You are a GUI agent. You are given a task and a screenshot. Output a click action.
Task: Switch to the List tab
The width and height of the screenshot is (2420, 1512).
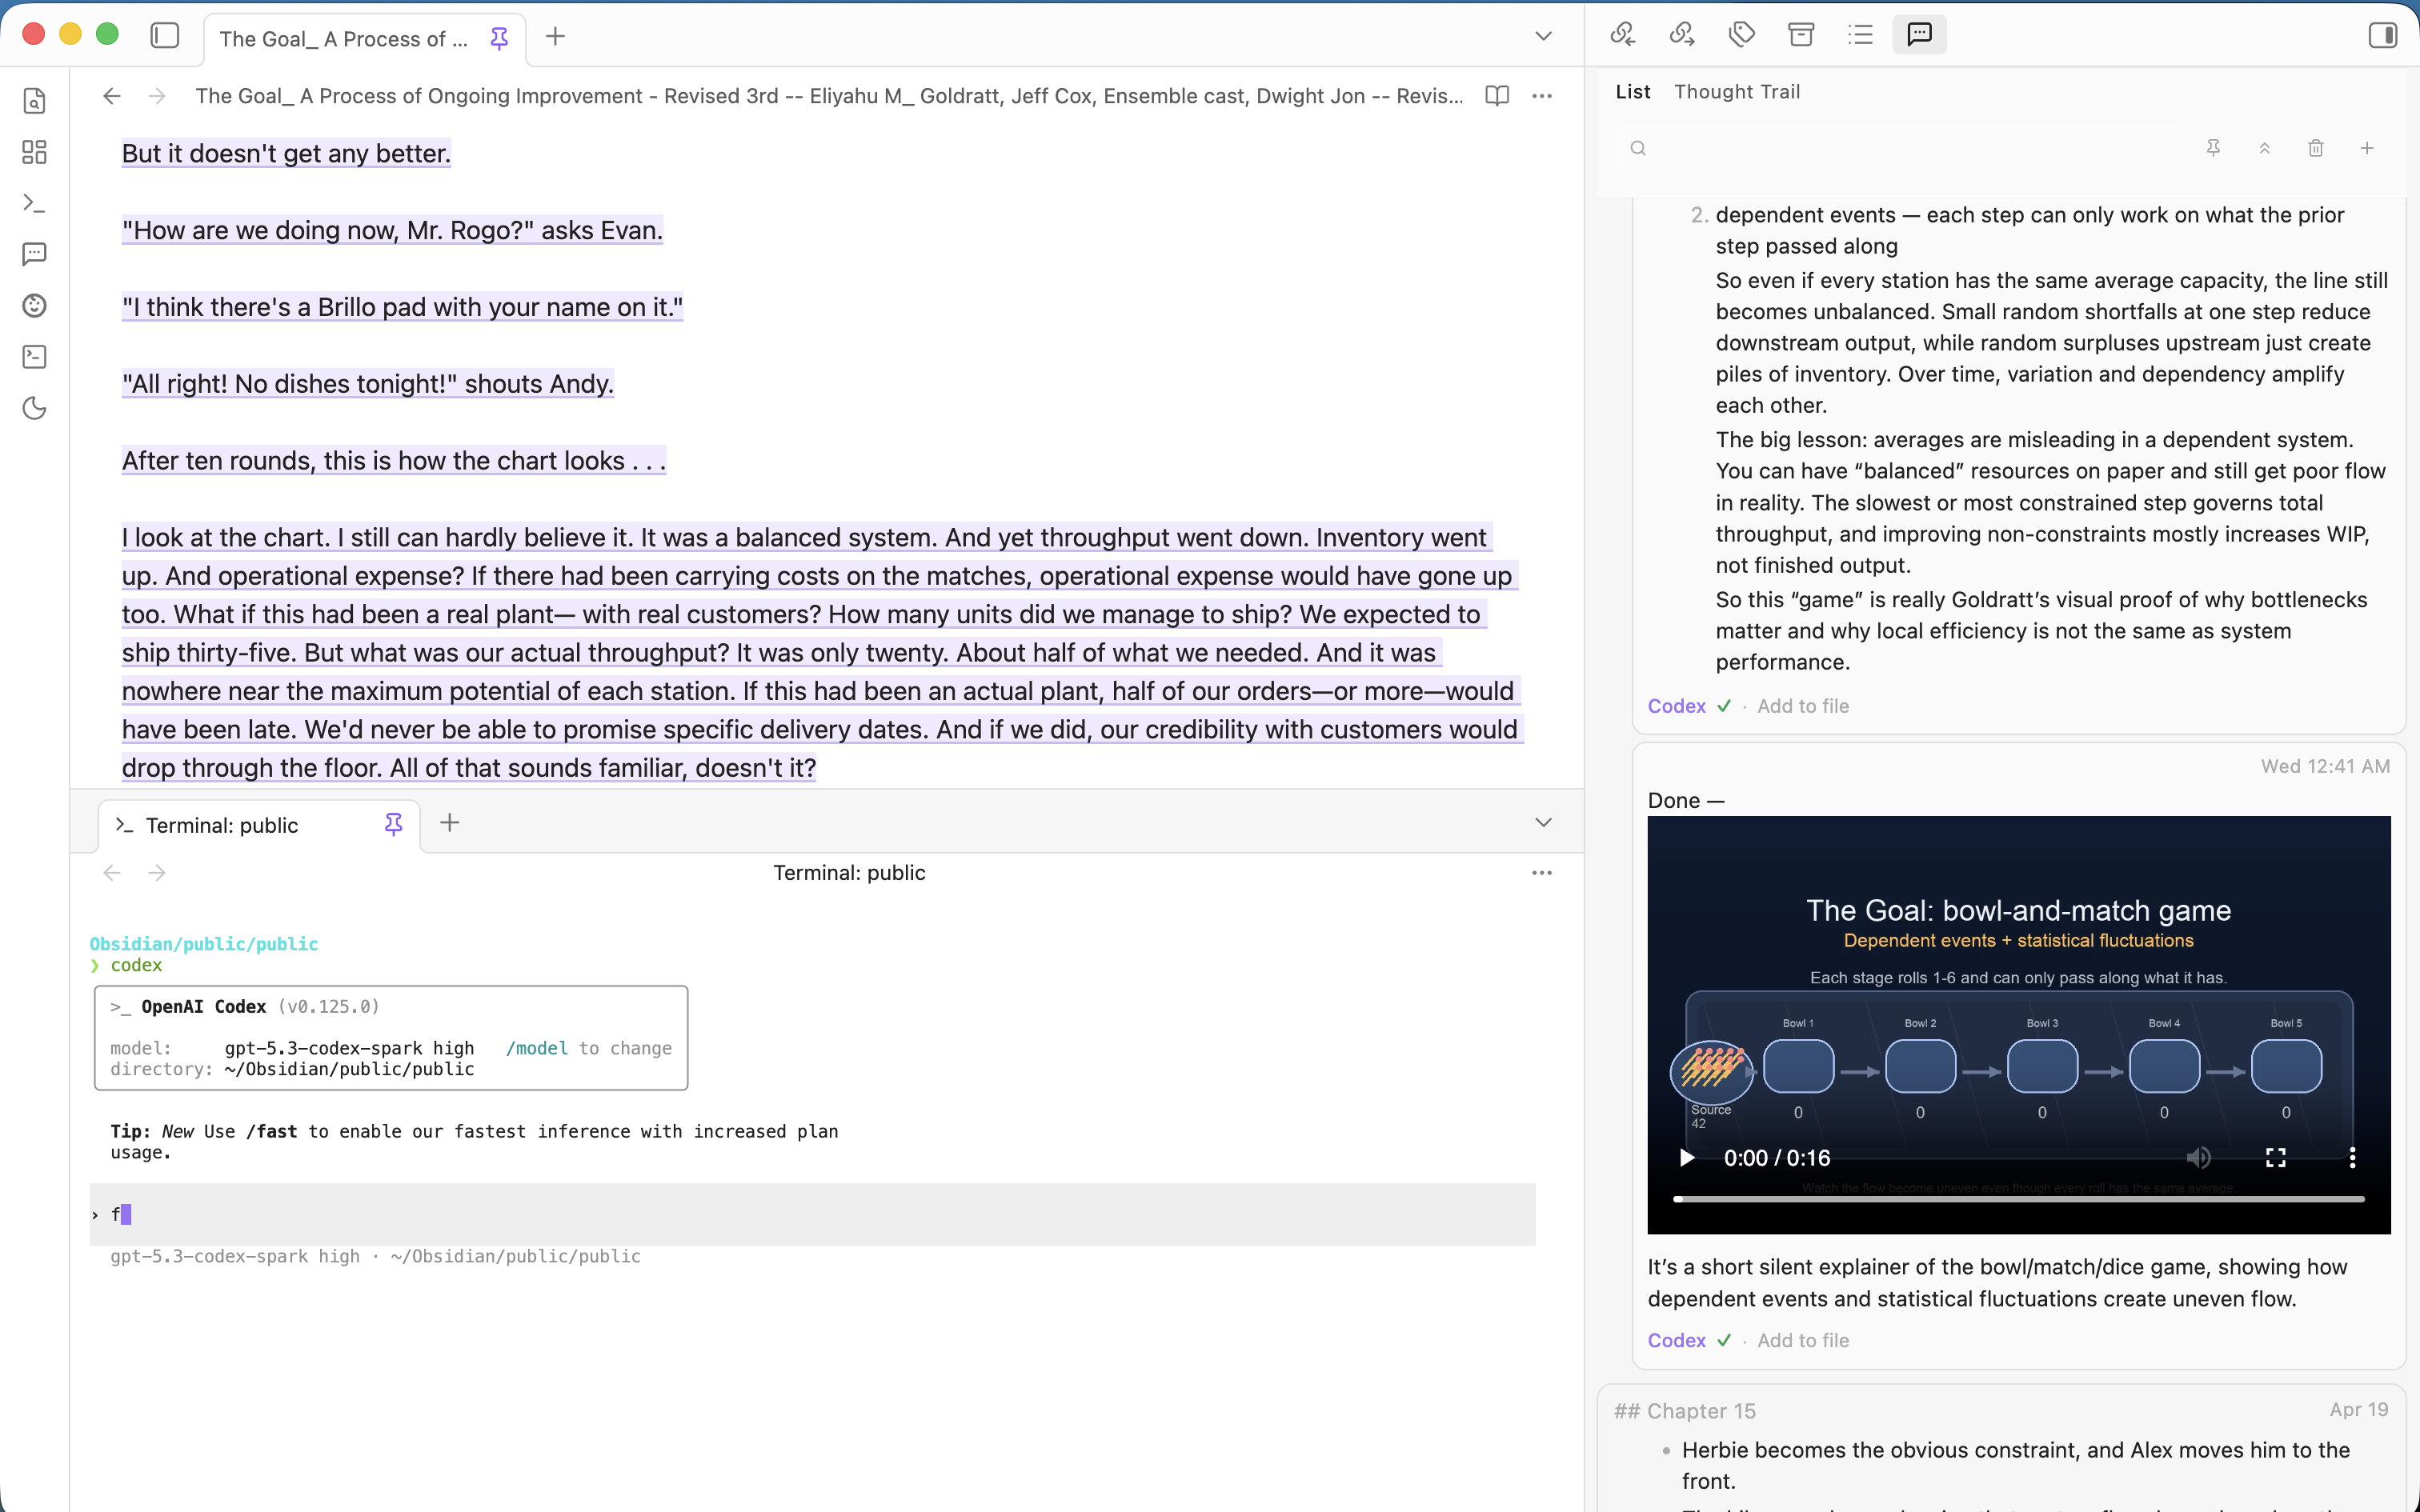pyautogui.click(x=1633, y=92)
